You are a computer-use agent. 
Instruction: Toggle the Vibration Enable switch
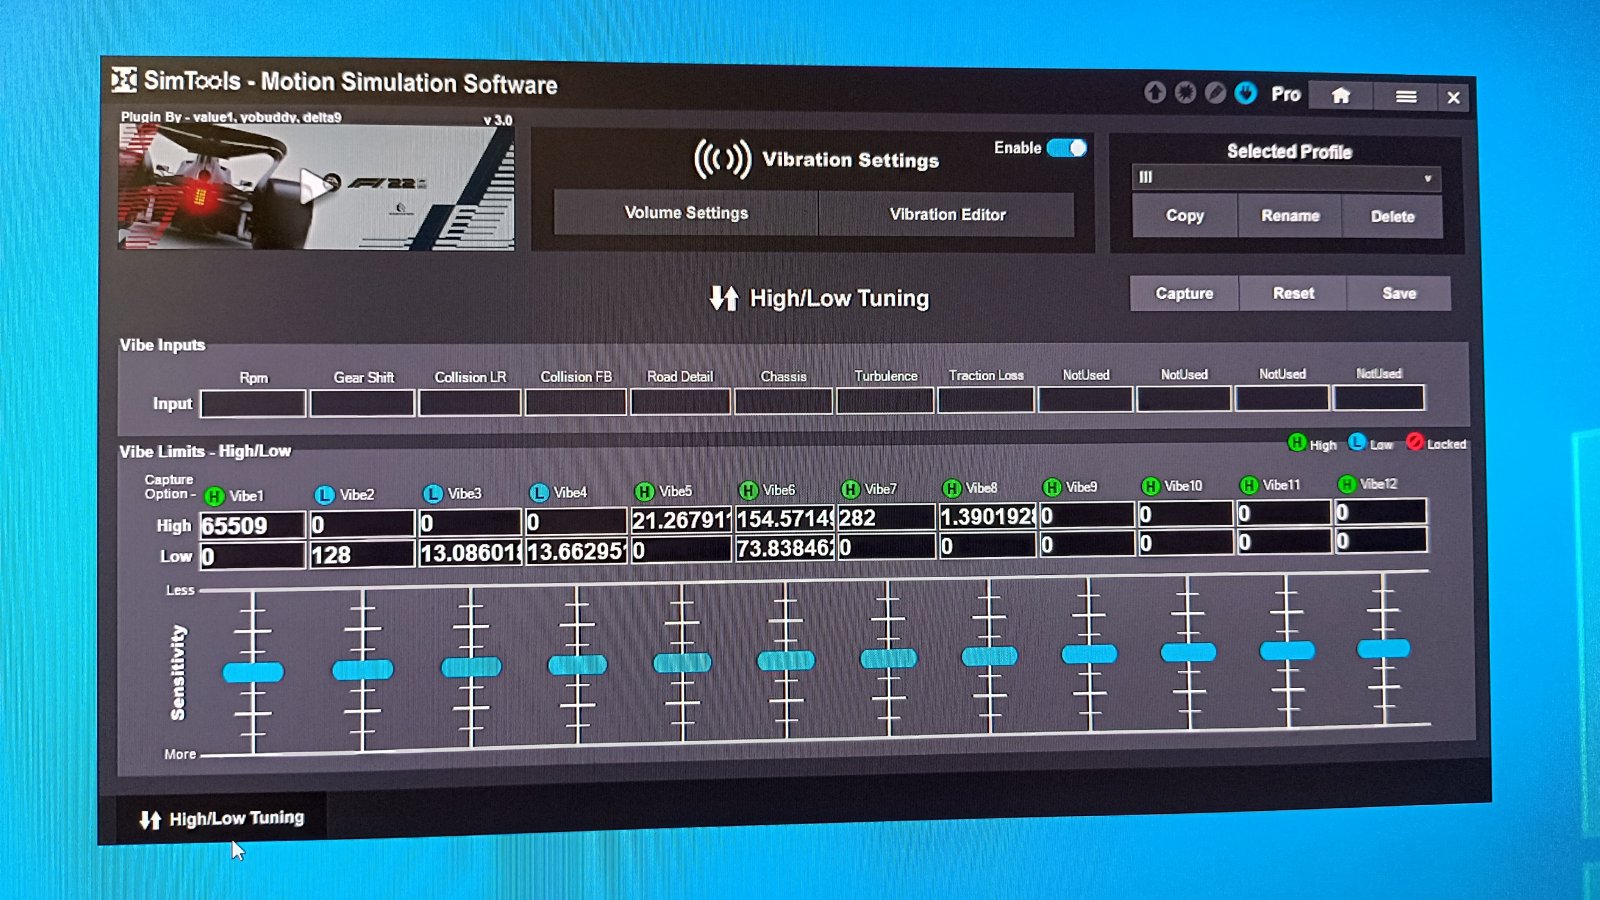pyautogui.click(x=1067, y=148)
